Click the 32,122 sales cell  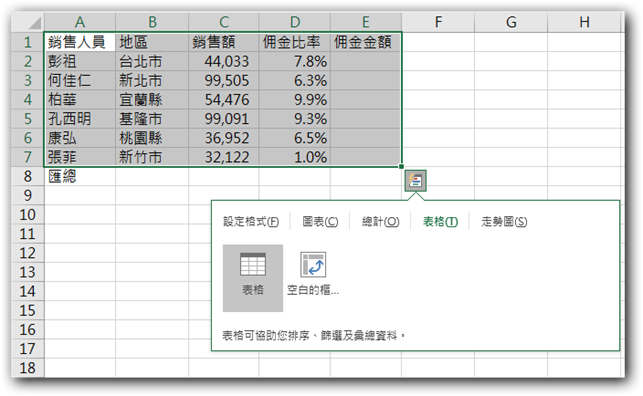coord(224,157)
